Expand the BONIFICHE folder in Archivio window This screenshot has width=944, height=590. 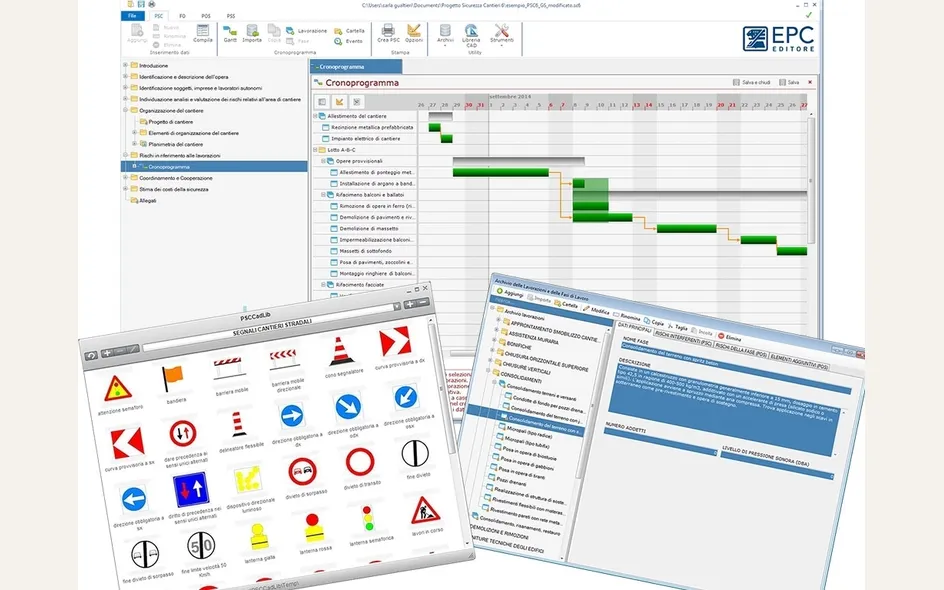(x=495, y=340)
